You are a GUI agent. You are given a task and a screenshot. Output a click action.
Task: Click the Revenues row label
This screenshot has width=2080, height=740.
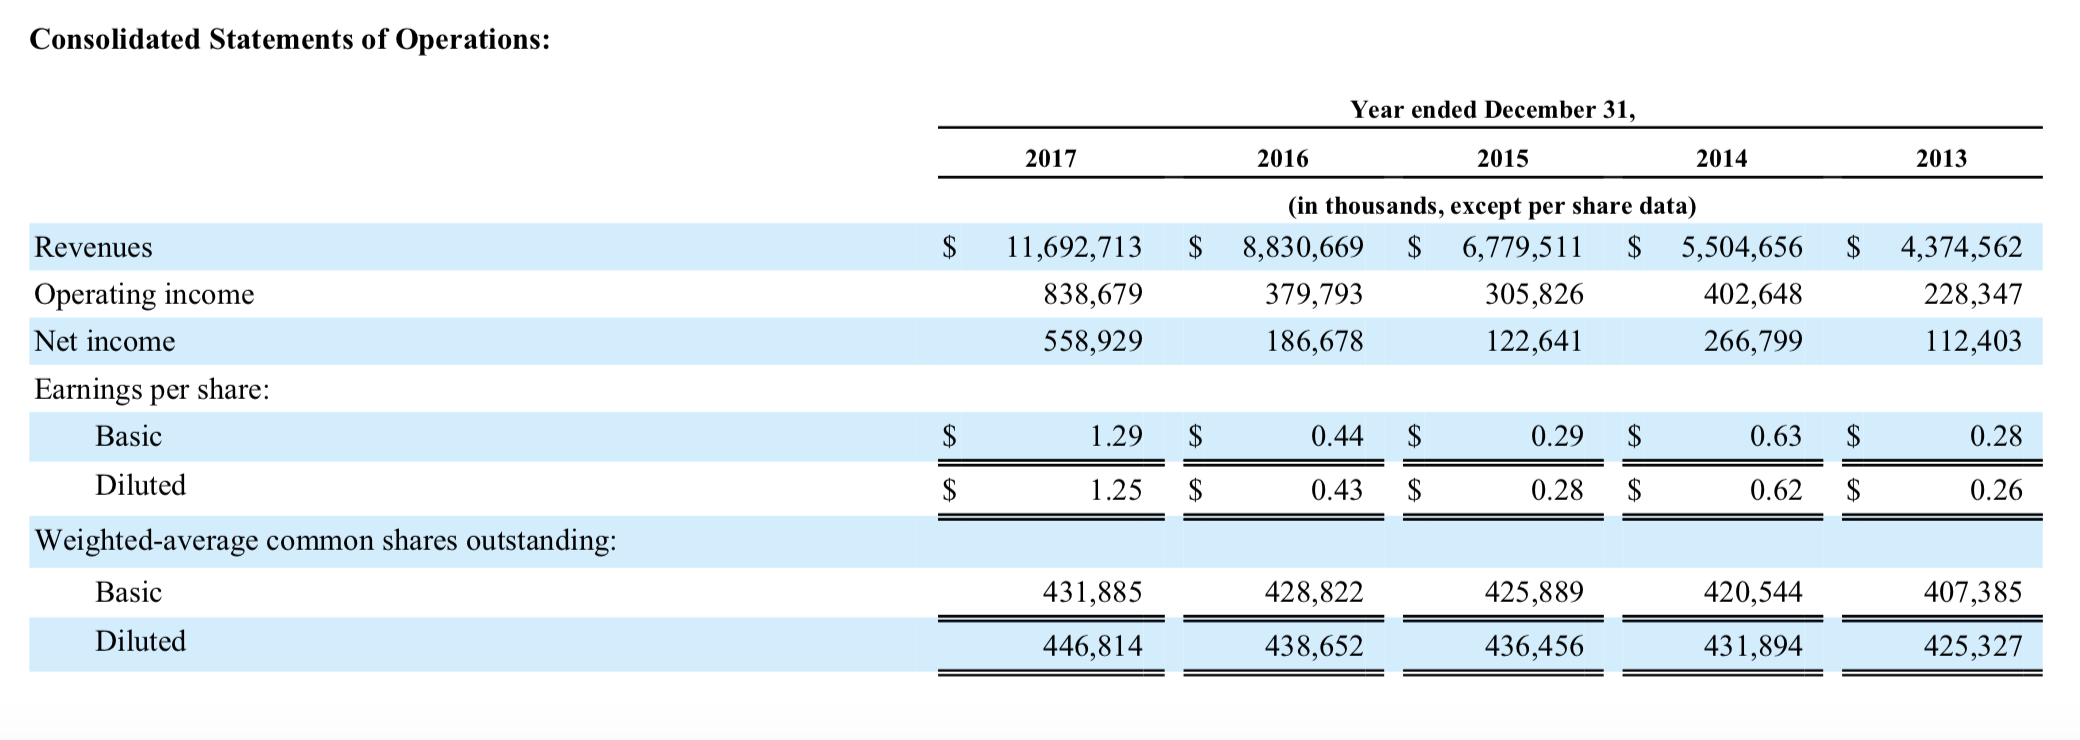point(94,247)
